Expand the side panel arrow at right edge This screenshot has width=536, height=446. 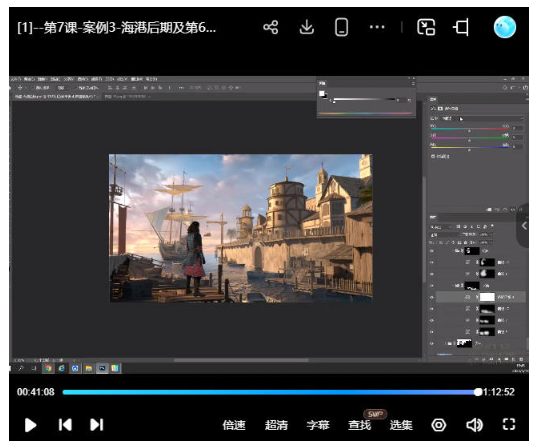[524, 226]
